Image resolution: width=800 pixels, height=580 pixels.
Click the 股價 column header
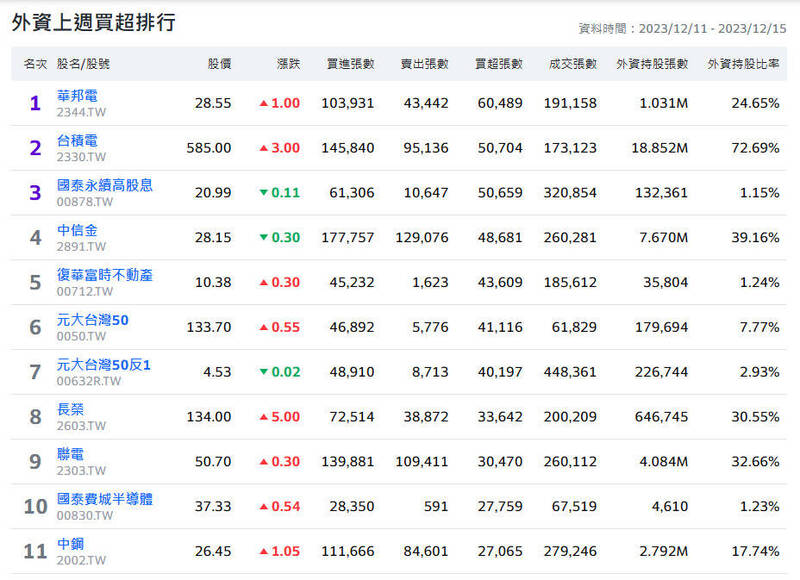coord(219,64)
